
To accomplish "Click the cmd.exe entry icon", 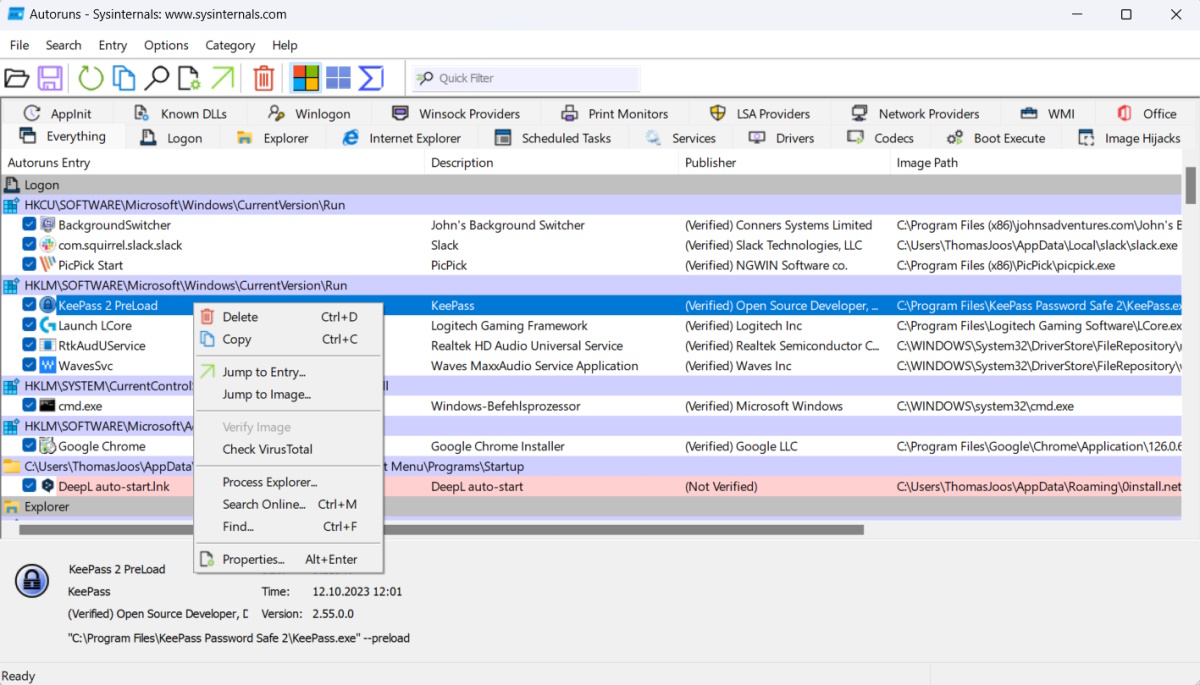I will pos(48,406).
